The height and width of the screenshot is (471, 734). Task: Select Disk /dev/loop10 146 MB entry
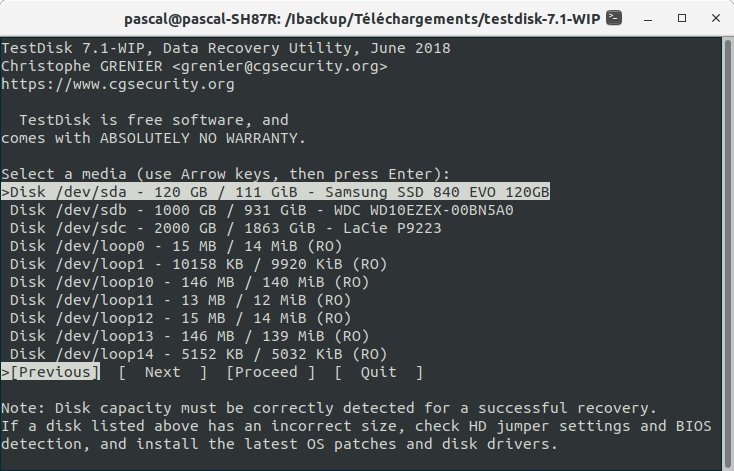pos(190,282)
